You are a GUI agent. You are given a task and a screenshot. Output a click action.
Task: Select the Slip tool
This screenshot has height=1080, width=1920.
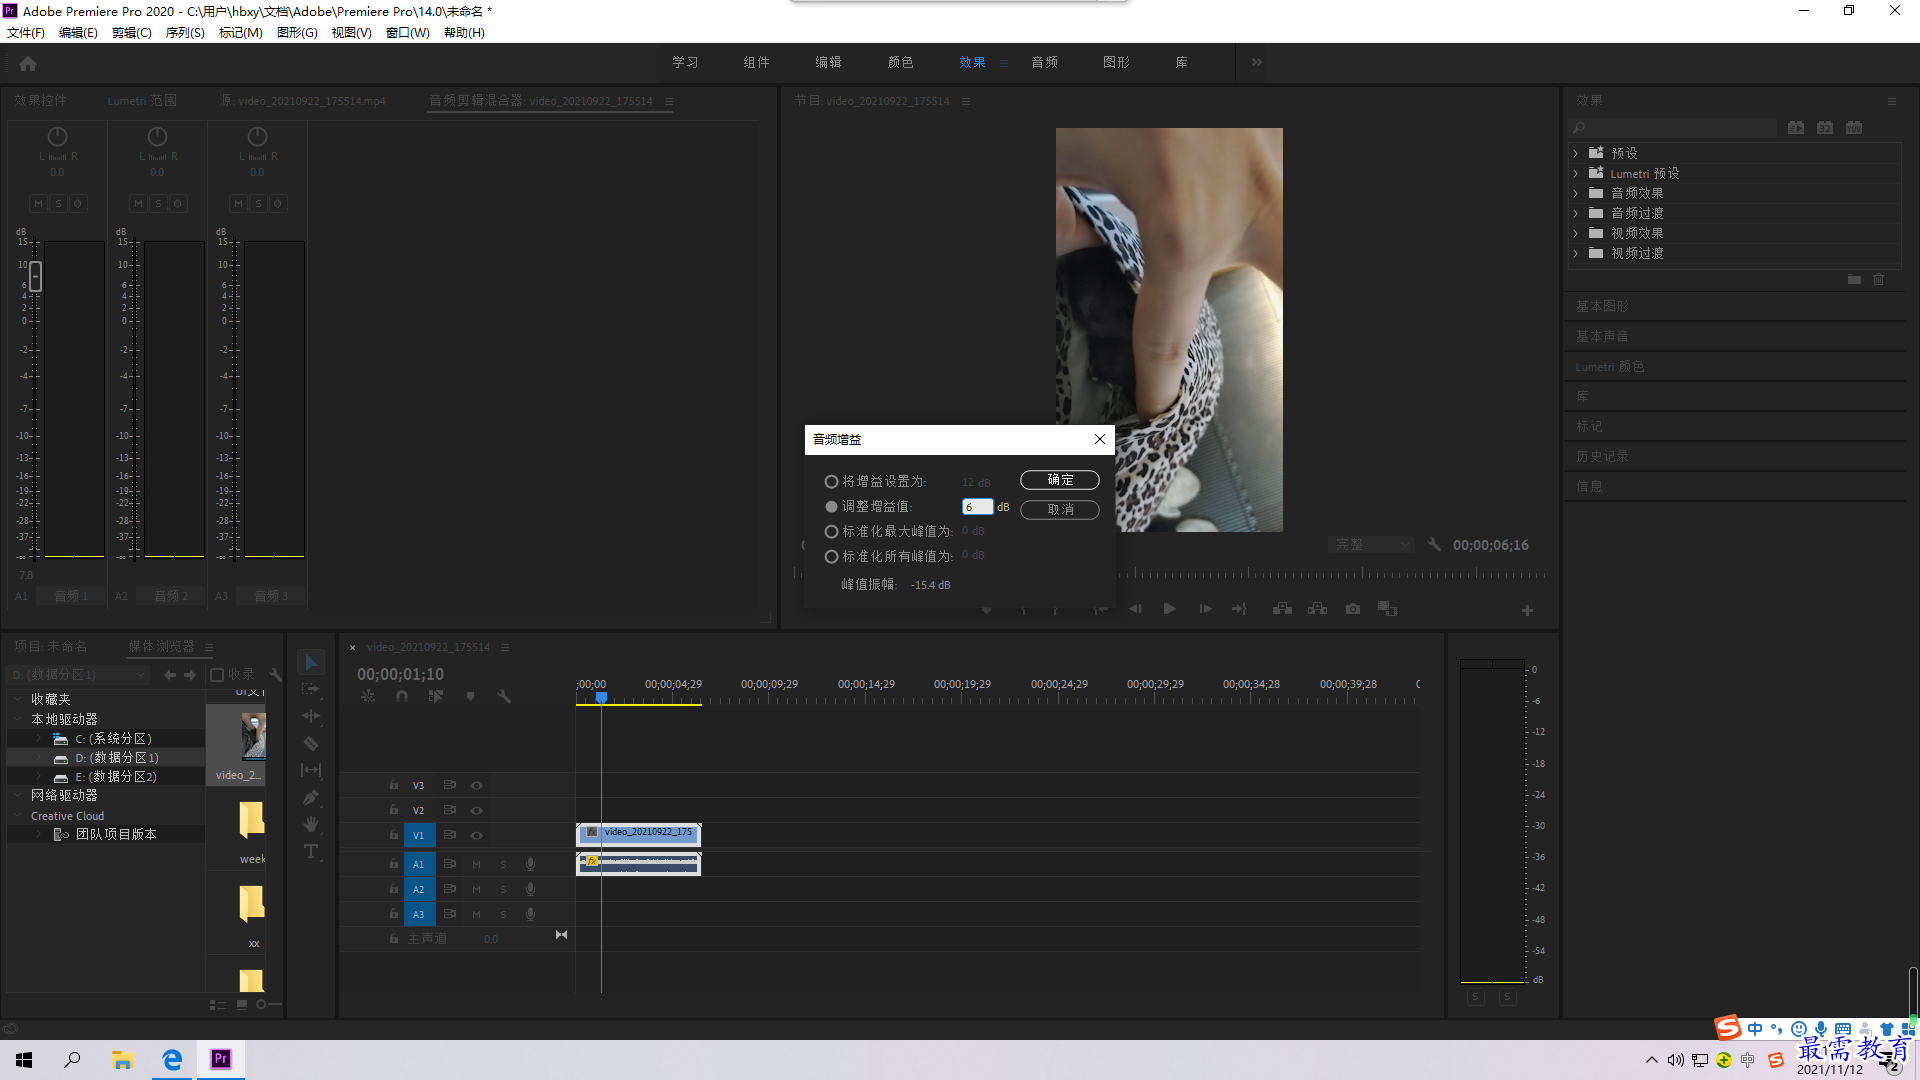point(311,770)
